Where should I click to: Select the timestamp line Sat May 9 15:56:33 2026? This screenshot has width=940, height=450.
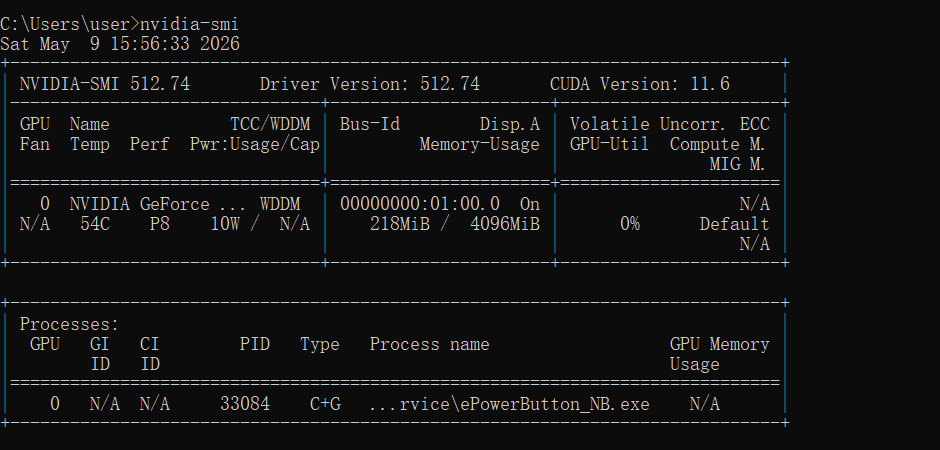(x=120, y=44)
